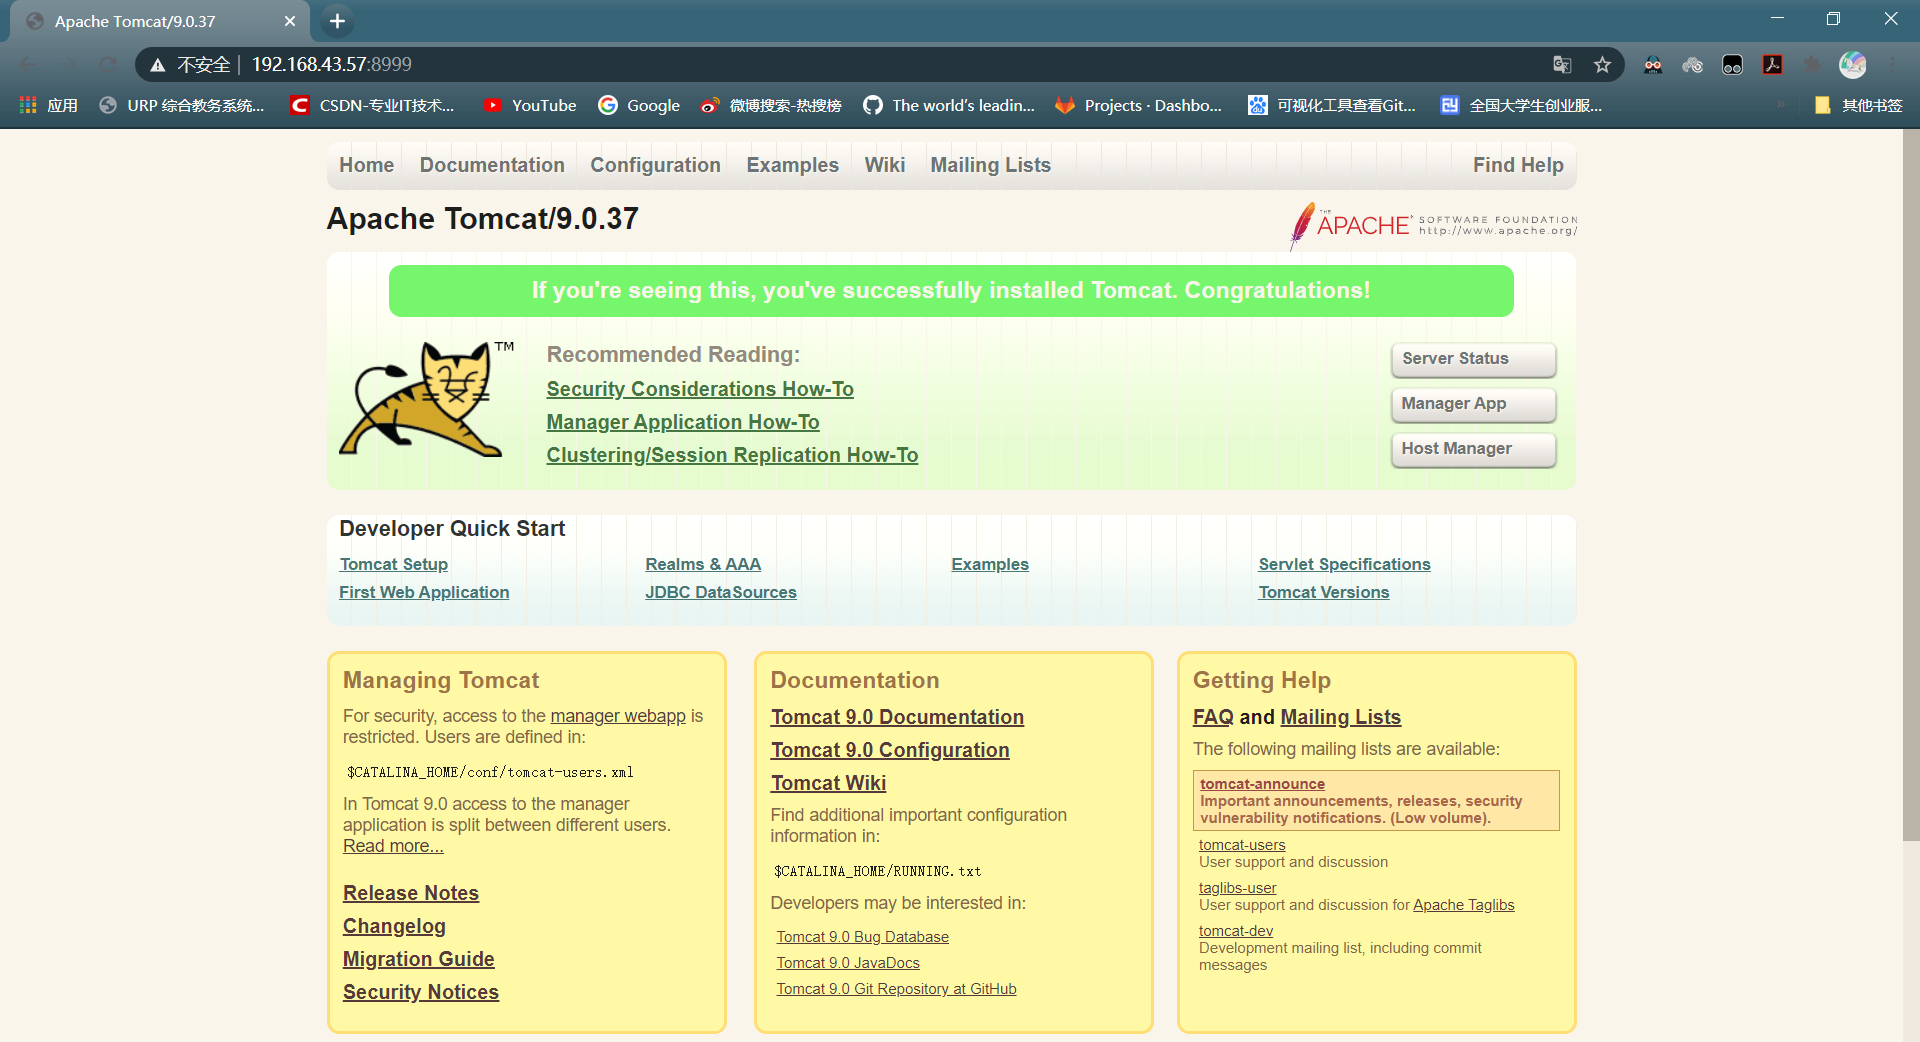The height and width of the screenshot is (1042, 1920).
Task: Open the user profile avatar
Action: pos(1852,65)
